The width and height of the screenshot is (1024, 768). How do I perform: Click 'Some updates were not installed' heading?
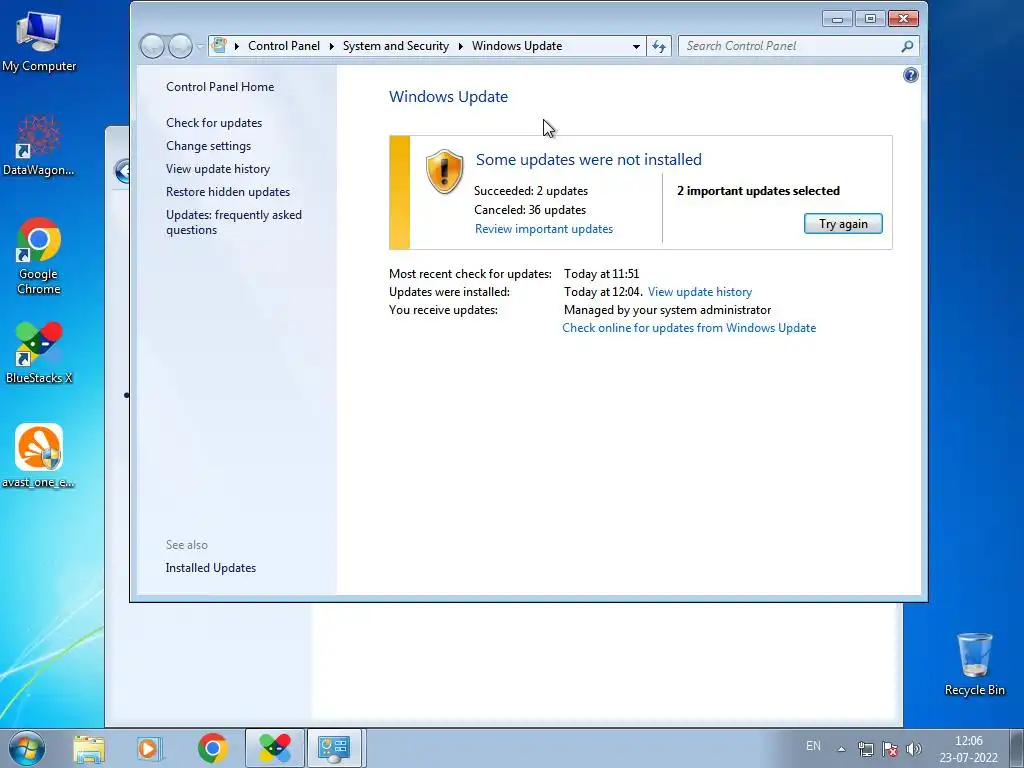point(588,159)
